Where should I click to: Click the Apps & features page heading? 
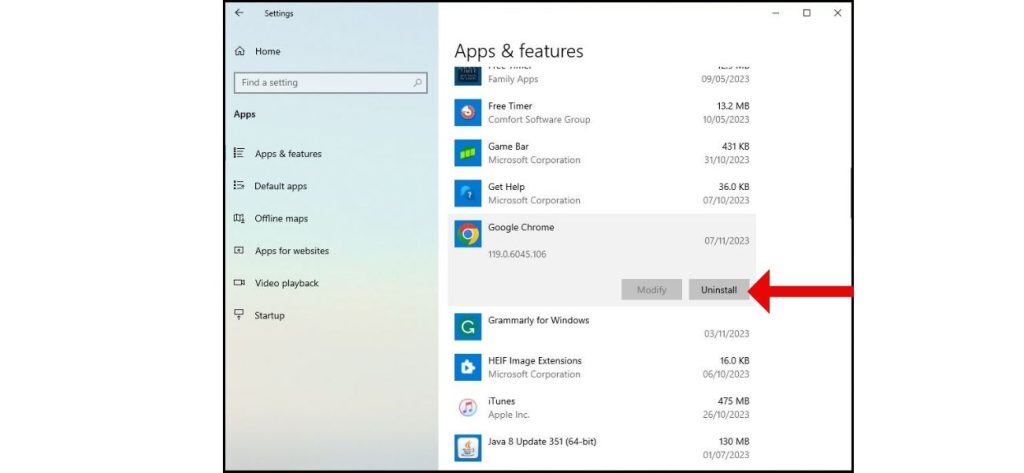click(x=519, y=51)
